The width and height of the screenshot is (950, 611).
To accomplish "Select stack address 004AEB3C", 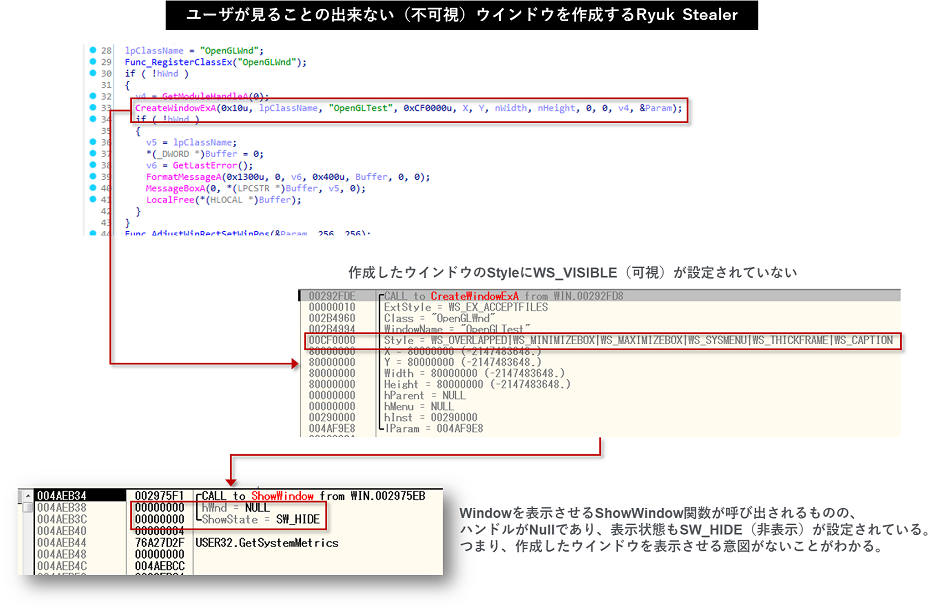I will 62,519.
